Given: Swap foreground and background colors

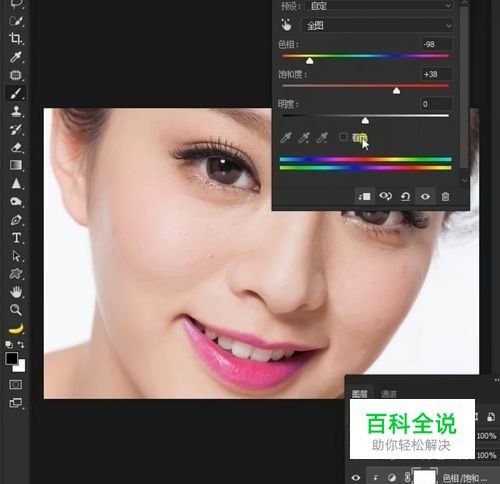Looking at the screenshot, I should coord(21,344).
